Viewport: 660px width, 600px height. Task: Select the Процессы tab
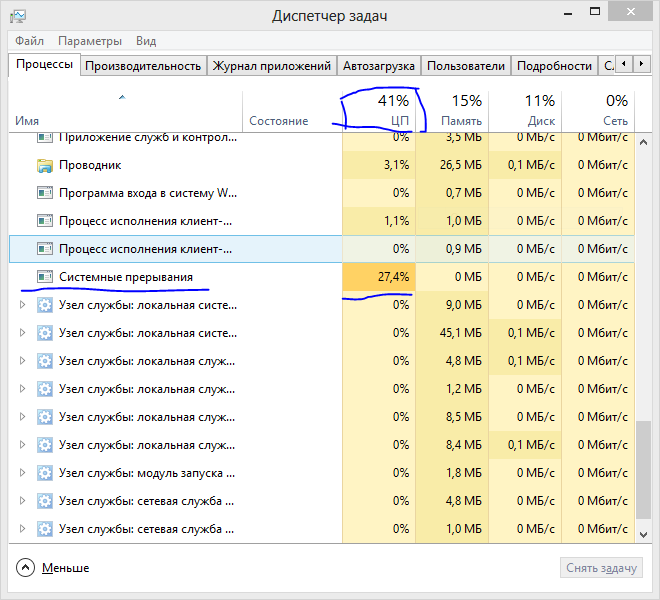pos(44,64)
